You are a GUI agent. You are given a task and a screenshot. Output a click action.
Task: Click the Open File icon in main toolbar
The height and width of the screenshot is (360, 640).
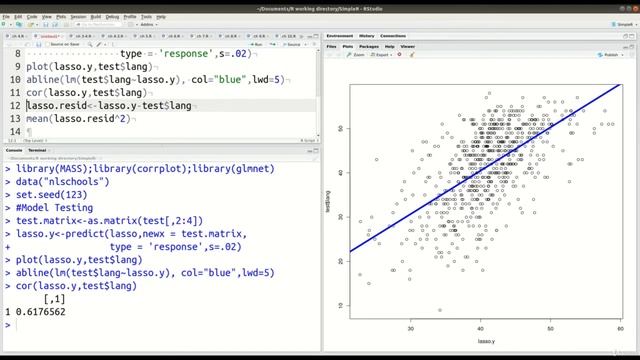tap(30, 24)
